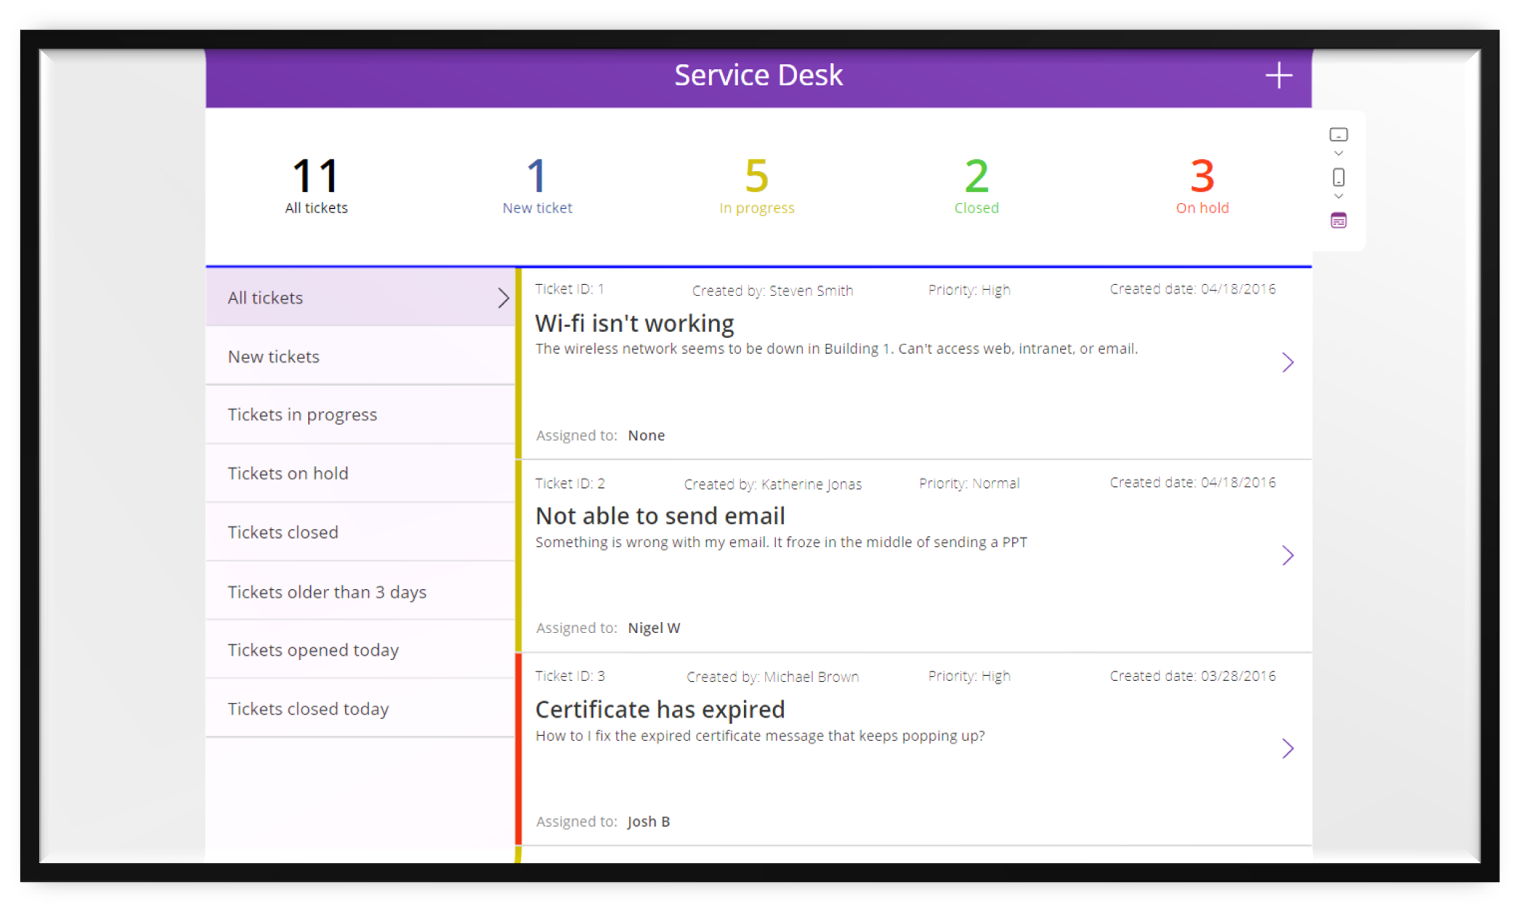This screenshot has height=911, width=1520.
Task: Click the 3 On hold counter
Action: click(1202, 186)
